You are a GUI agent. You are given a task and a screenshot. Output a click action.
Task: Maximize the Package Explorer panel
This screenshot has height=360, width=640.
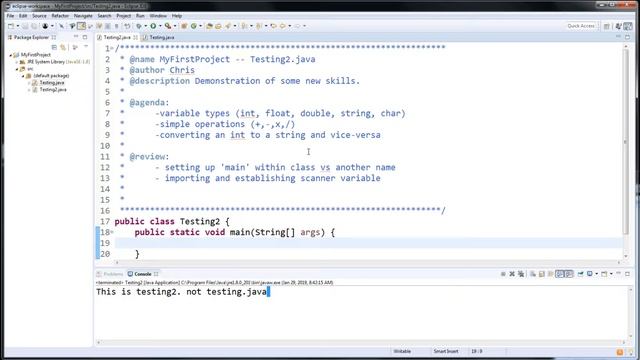tap(85, 37)
